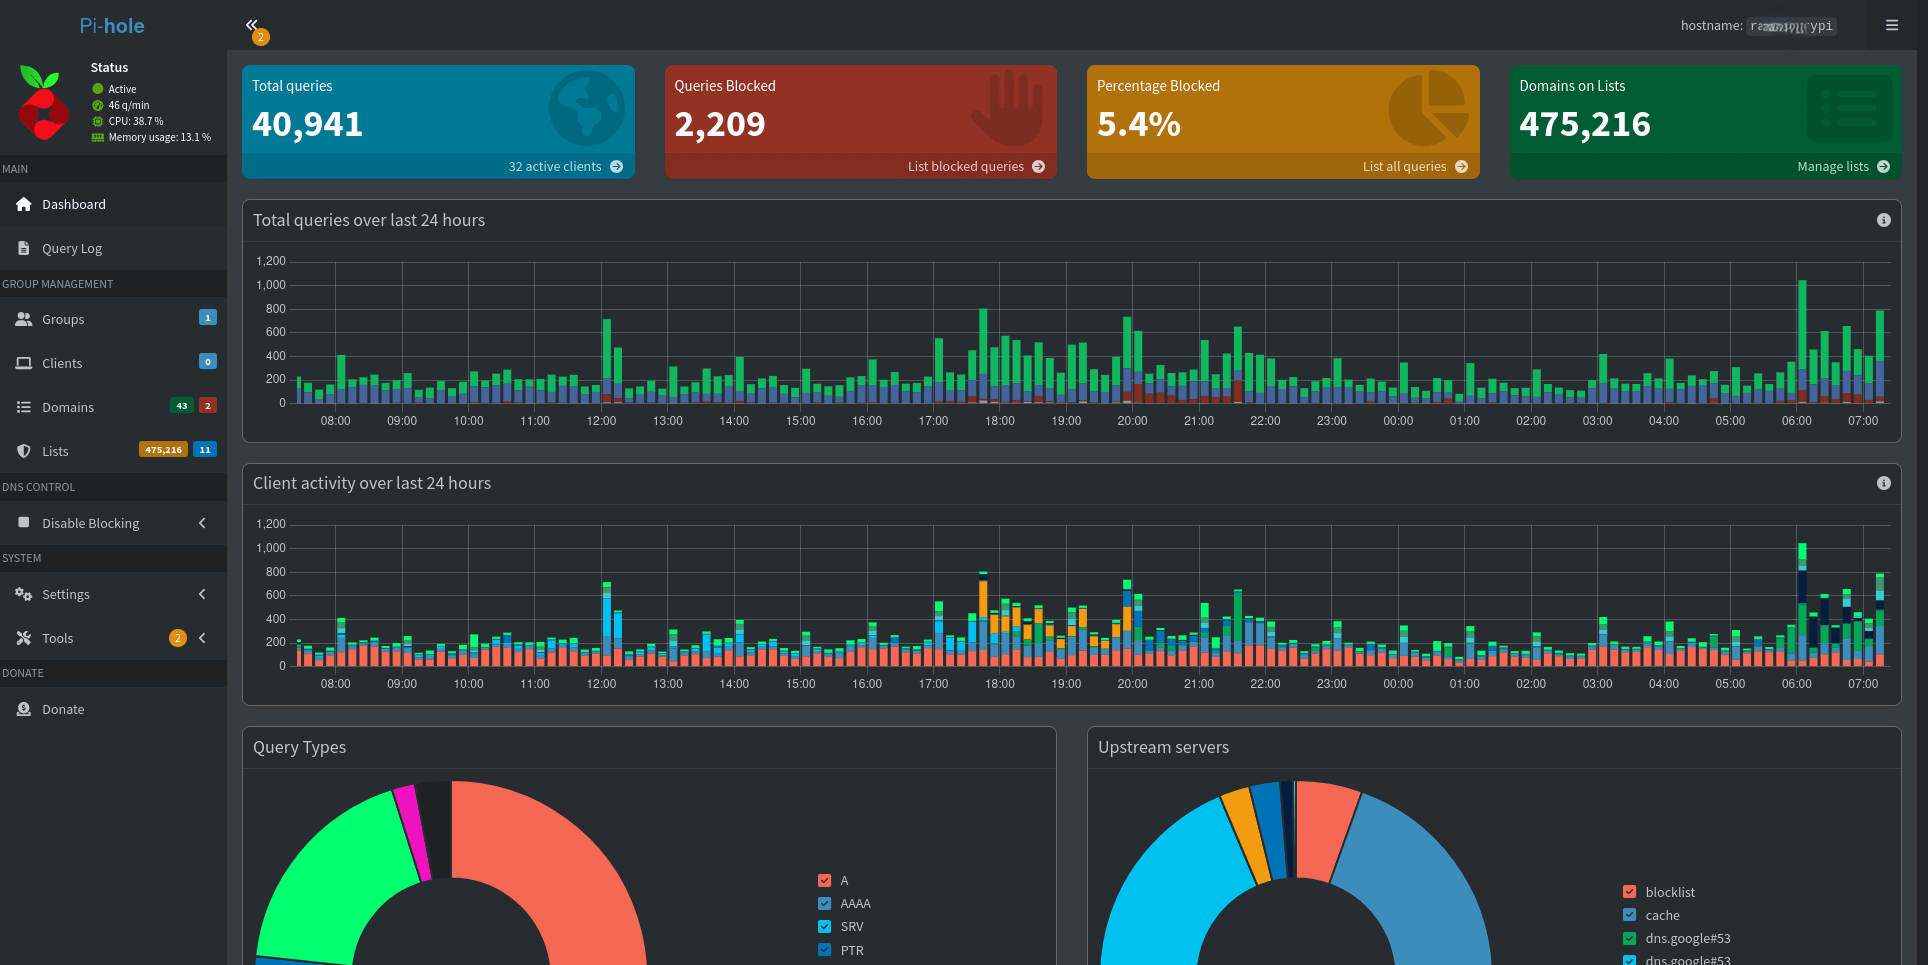
Task: Click the Dashboard home icon
Action: point(24,204)
